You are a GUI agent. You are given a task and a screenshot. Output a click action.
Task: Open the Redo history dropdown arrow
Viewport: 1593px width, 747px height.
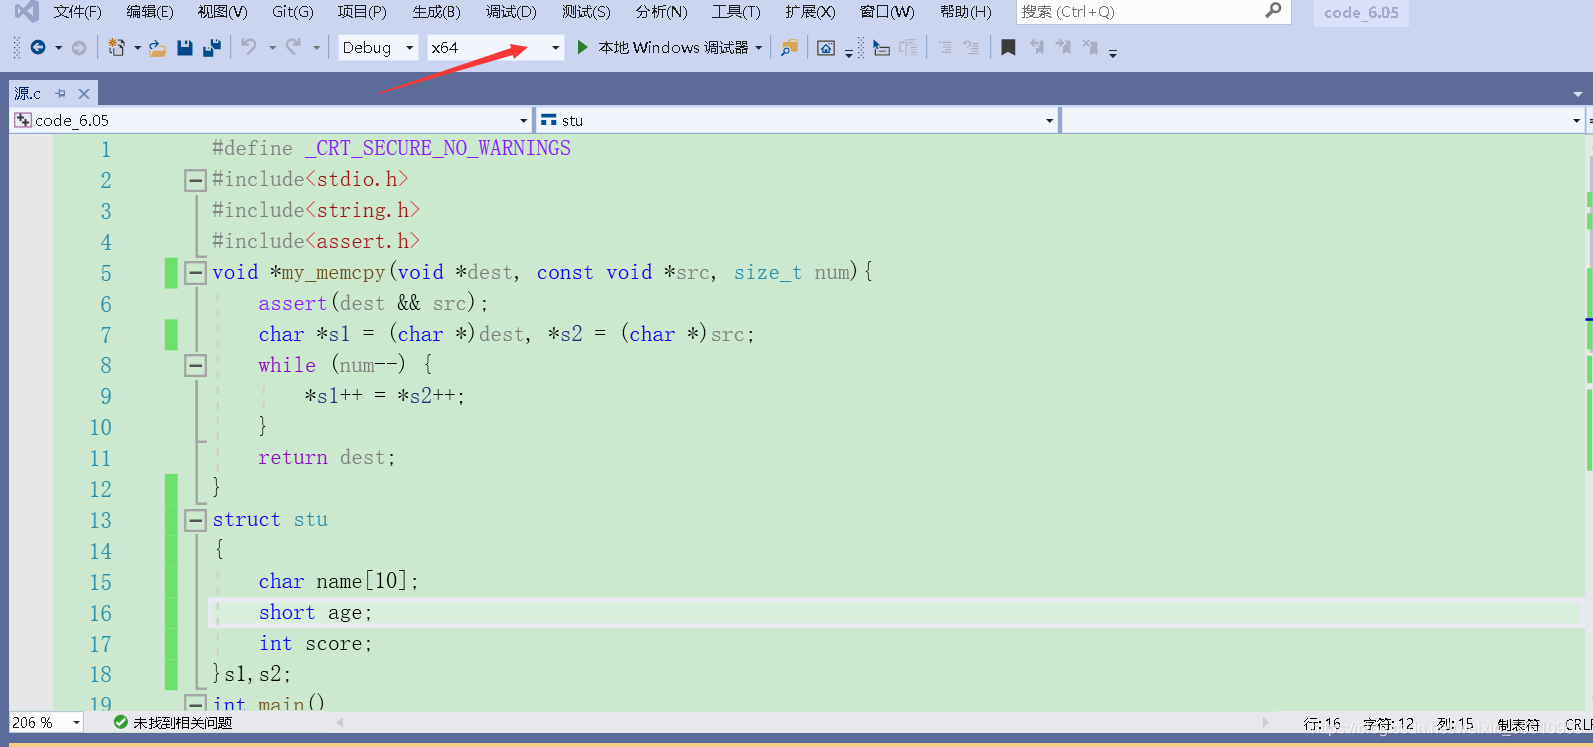pyautogui.click(x=316, y=47)
